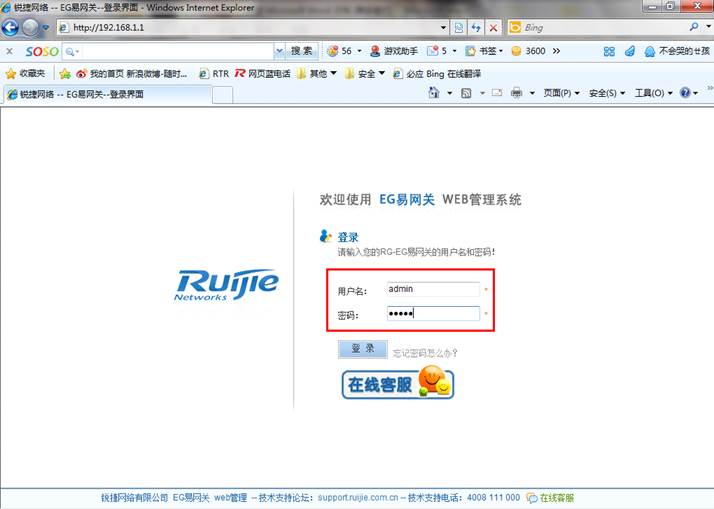Screen dimensions: 714x509
Task: Stop loading with the red X icon
Action: tap(493, 28)
